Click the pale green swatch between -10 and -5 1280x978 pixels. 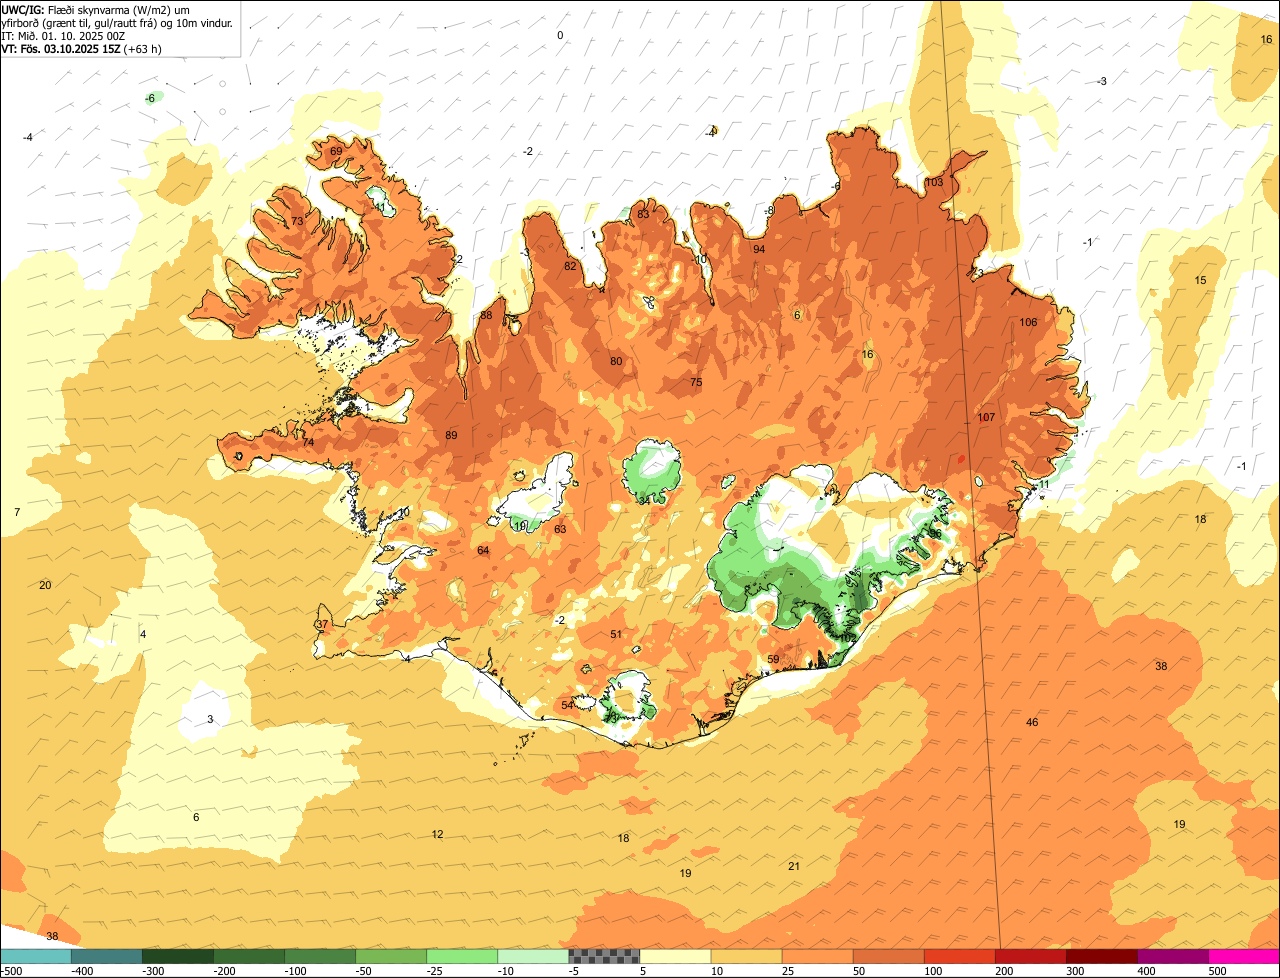click(533, 956)
